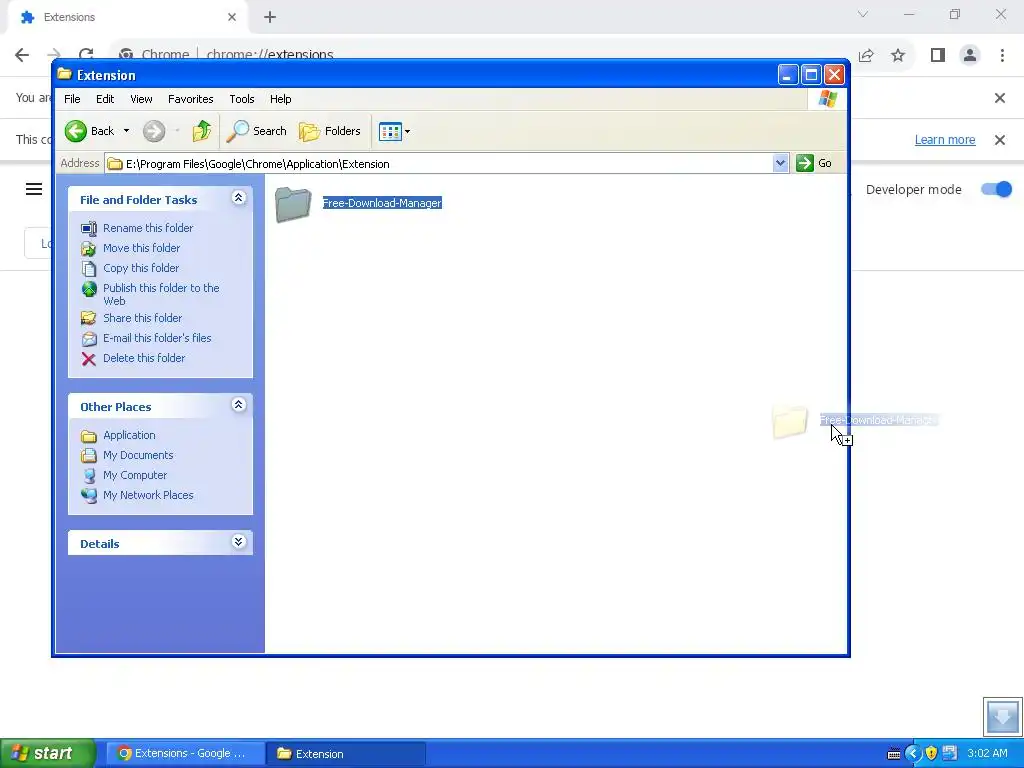Switch to Extensions - Google taskbar item
Screen dimensions: 1024x768
[x=185, y=754]
